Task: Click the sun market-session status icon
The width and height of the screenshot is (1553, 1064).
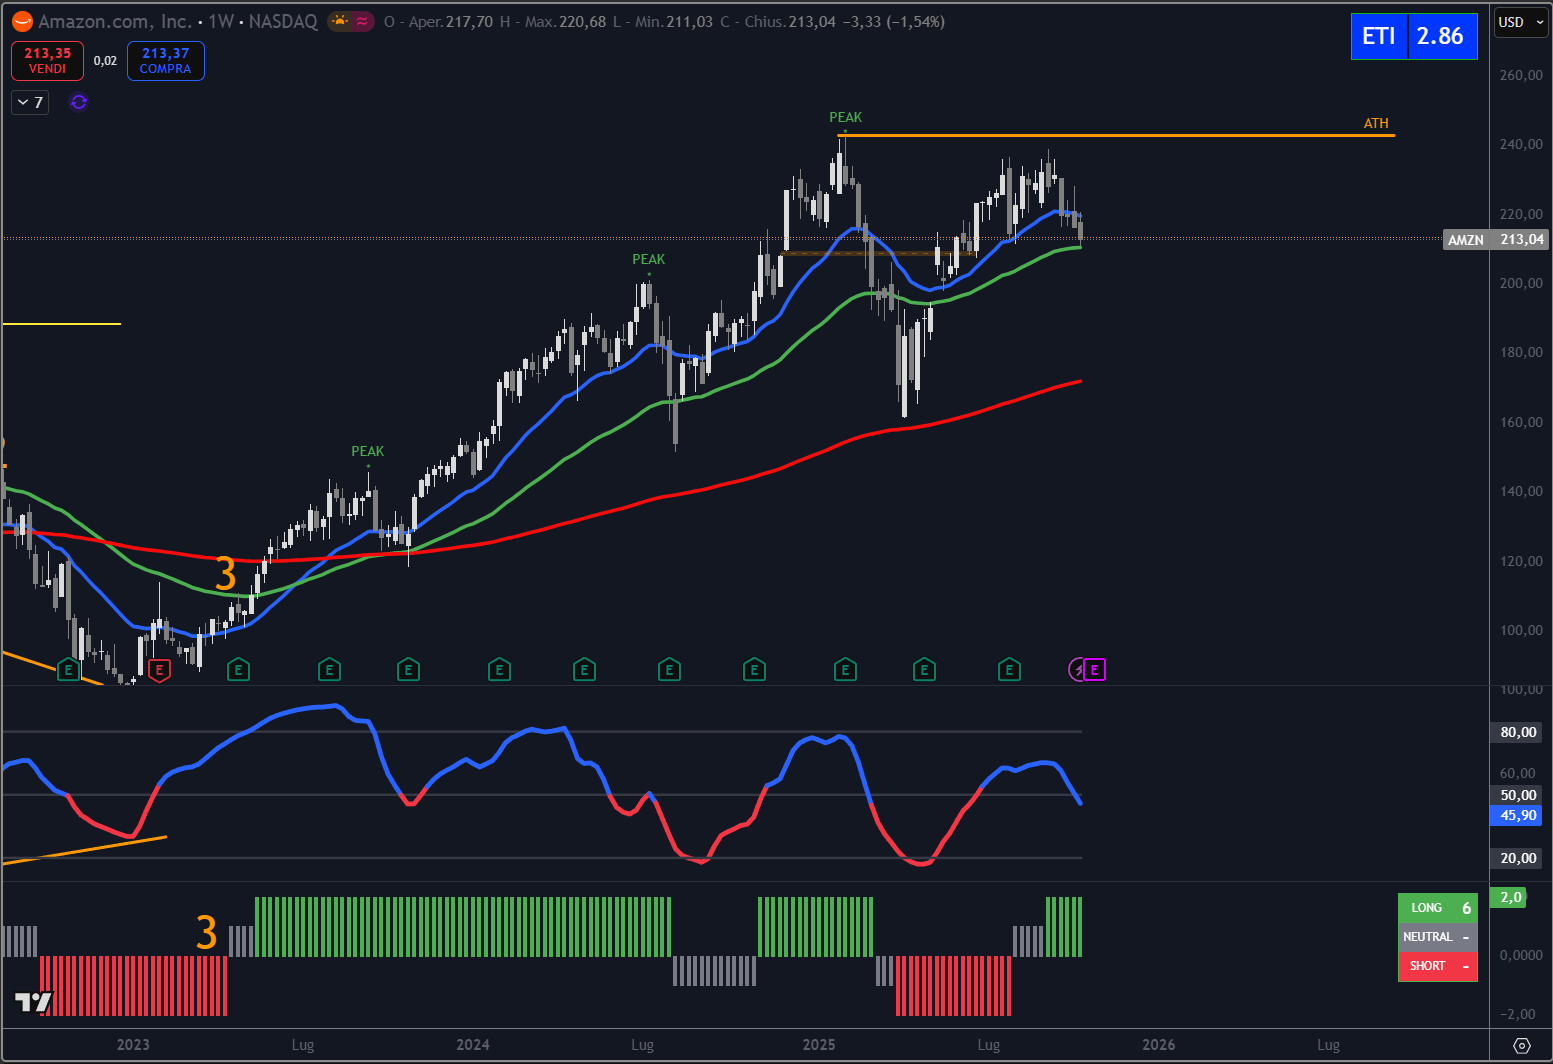Action: click(x=340, y=21)
